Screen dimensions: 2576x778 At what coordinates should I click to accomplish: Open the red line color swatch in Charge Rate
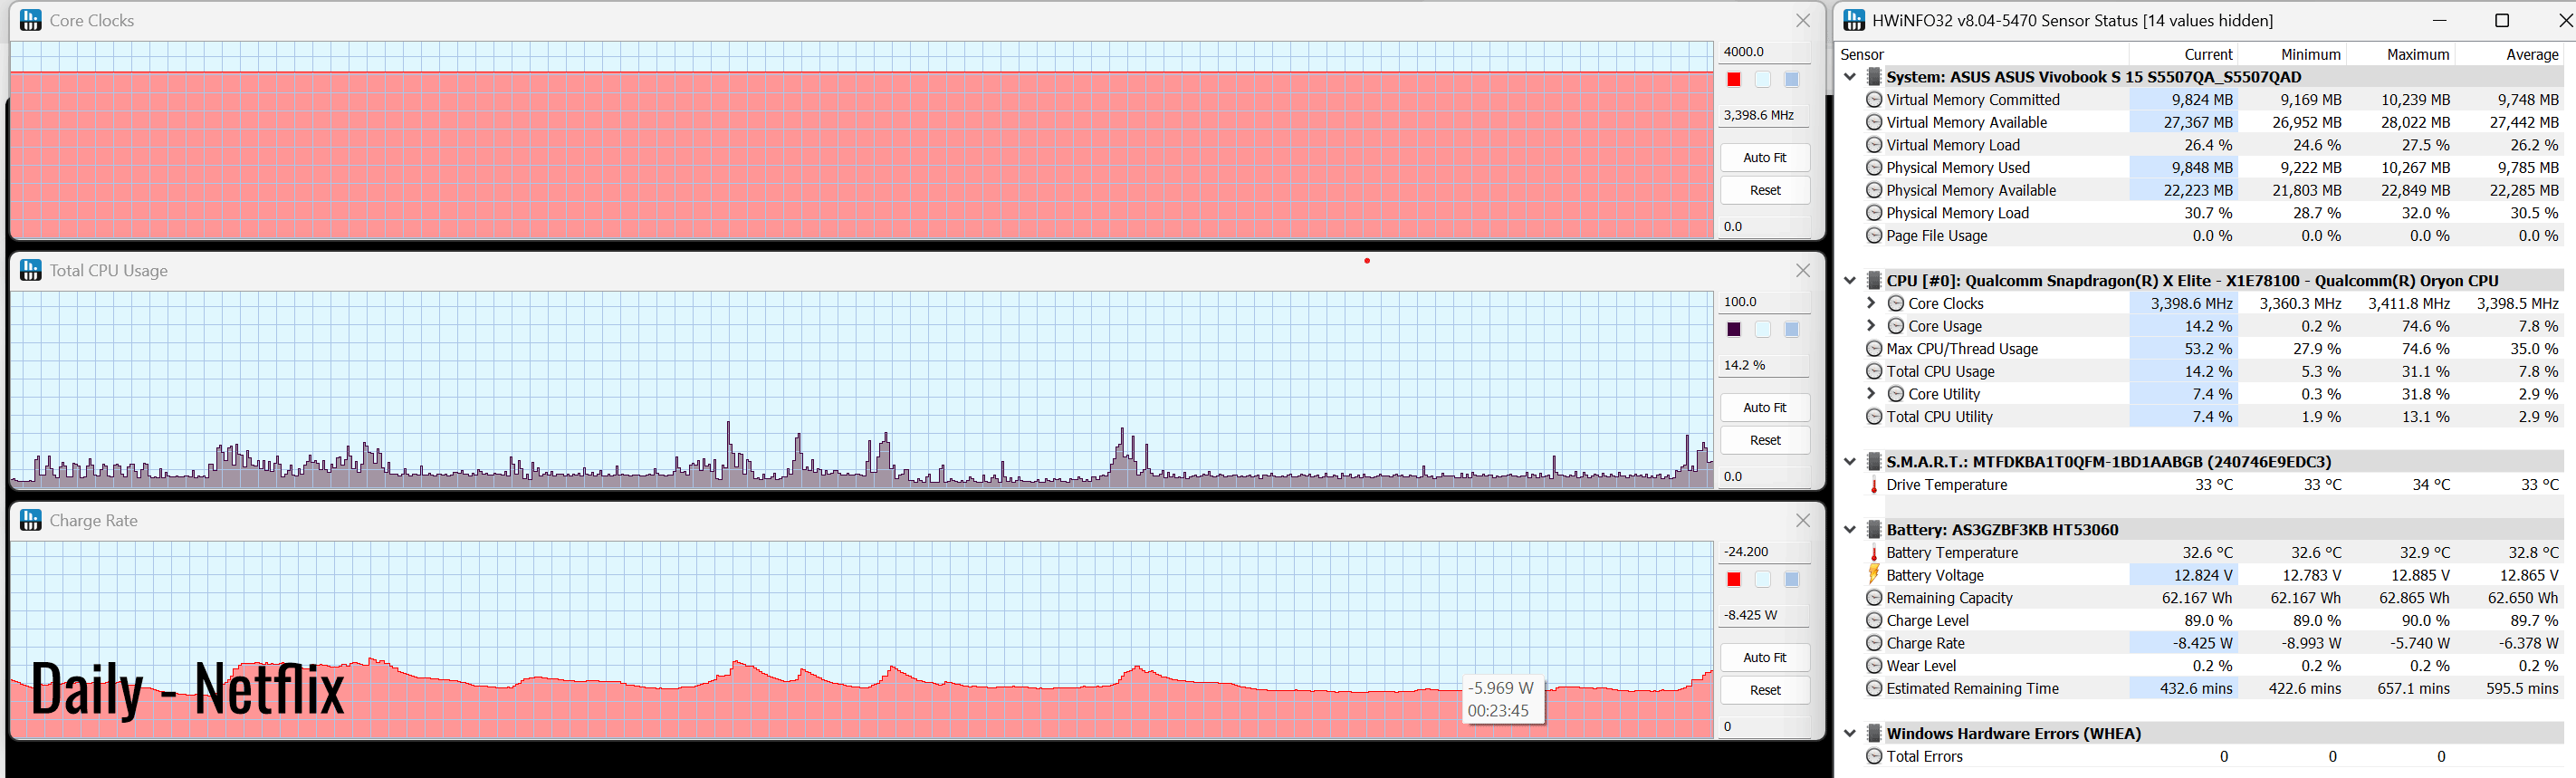pos(1734,580)
